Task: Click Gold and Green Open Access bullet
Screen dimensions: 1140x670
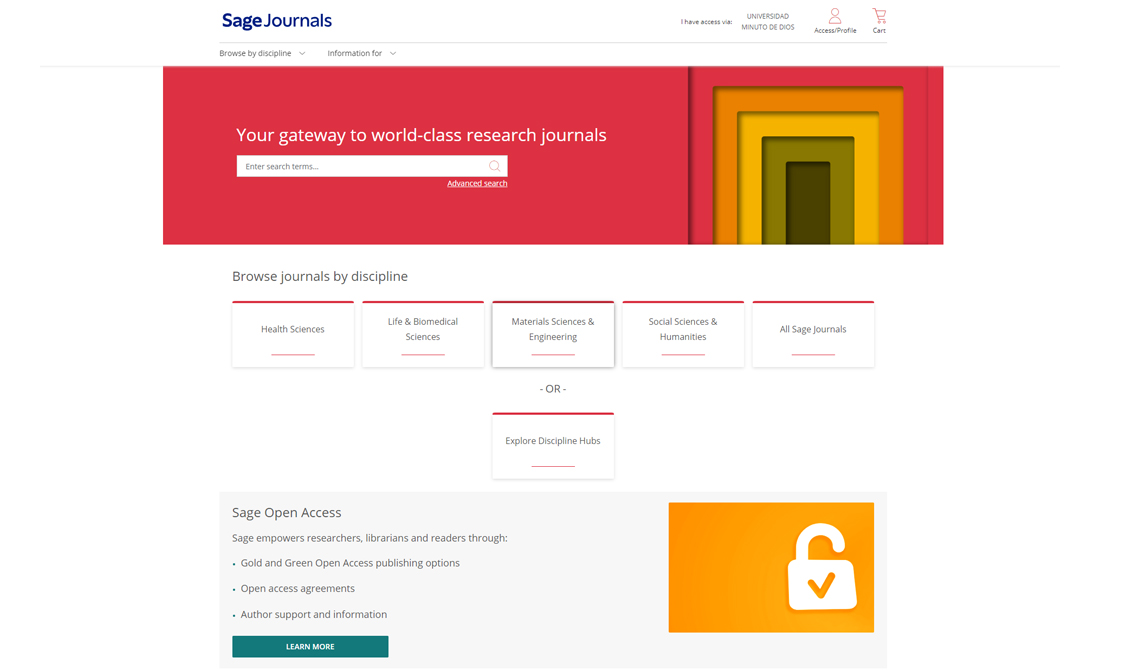Action: (x=350, y=563)
